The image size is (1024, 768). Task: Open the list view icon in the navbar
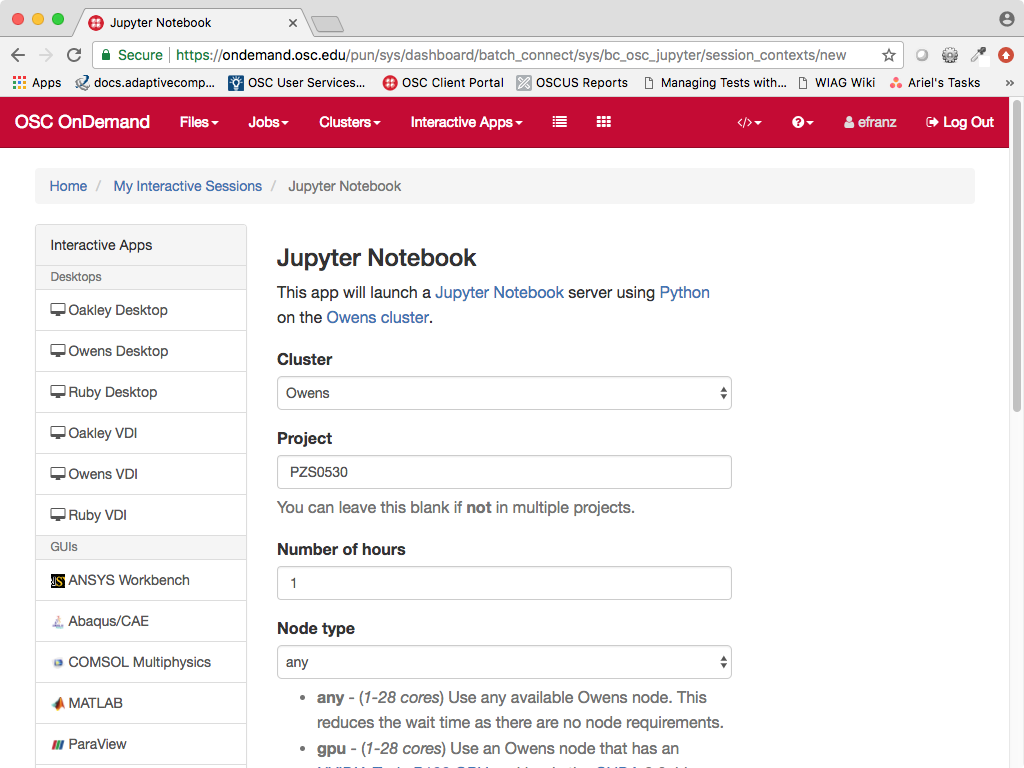pos(560,121)
